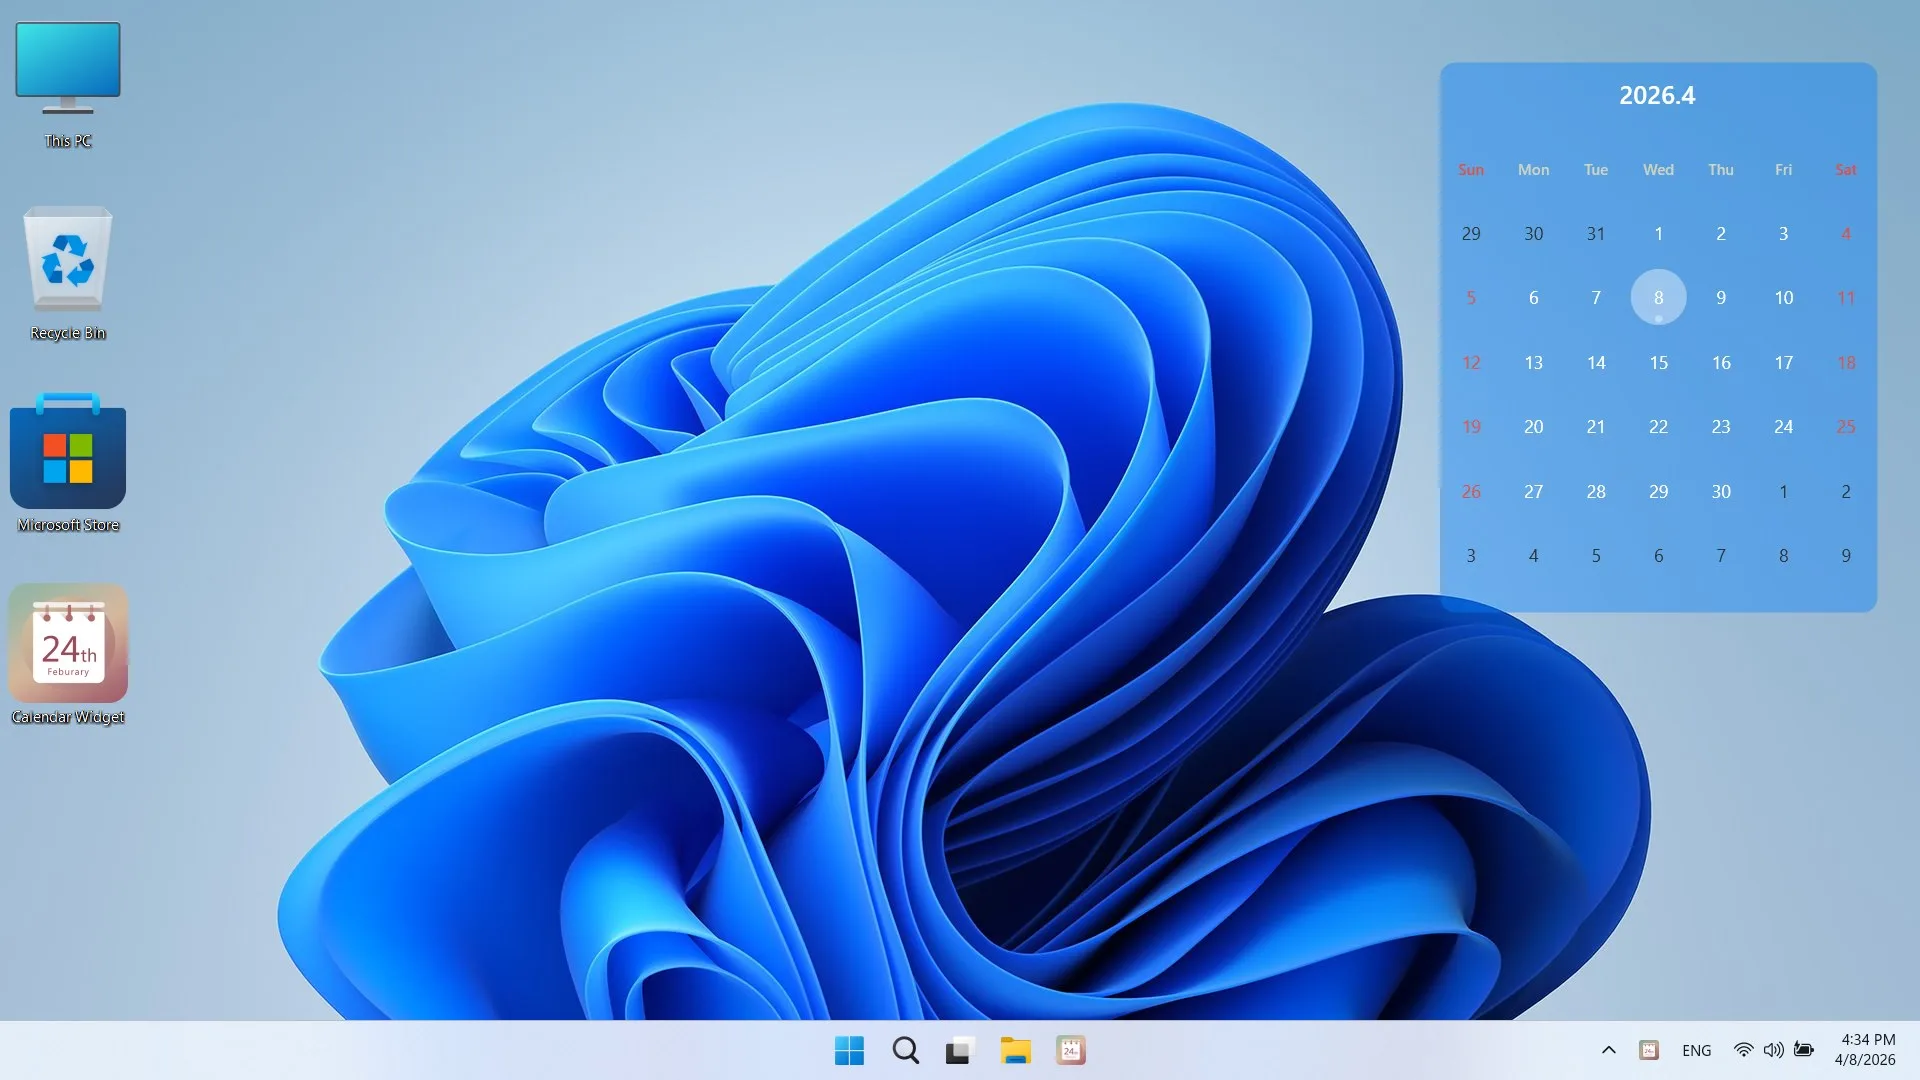Select the Recycle Bin desktop icon
The width and height of the screenshot is (1920, 1080).
(x=68, y=273)
